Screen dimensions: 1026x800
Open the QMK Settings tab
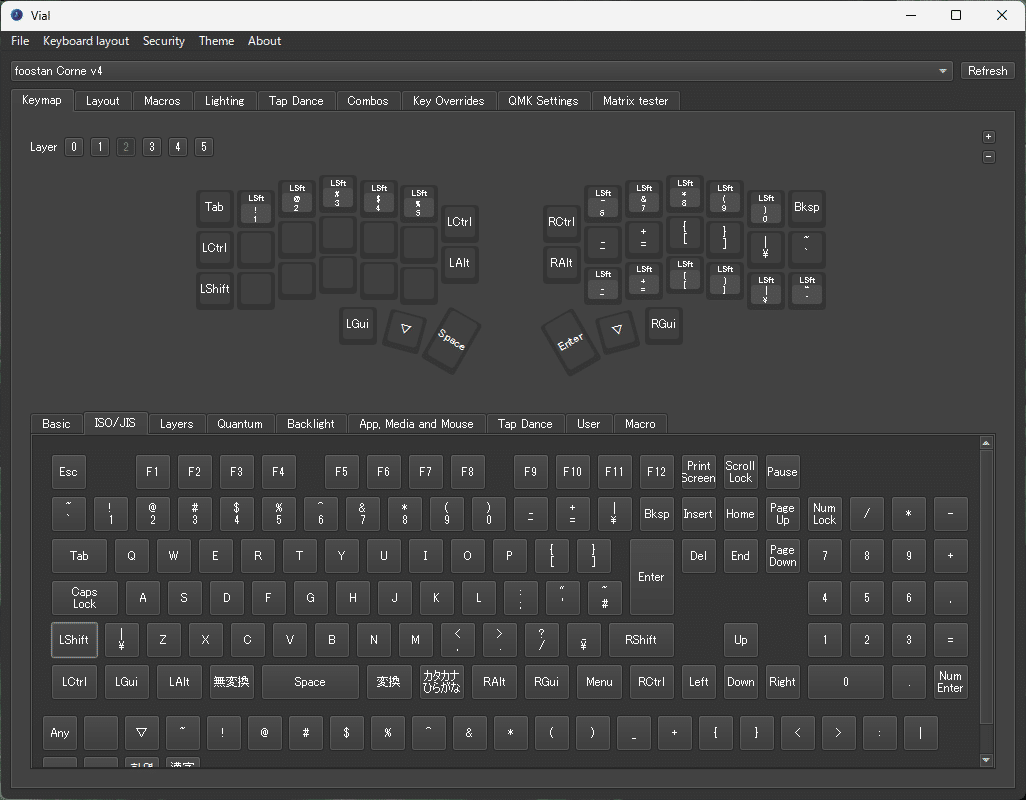543,101
